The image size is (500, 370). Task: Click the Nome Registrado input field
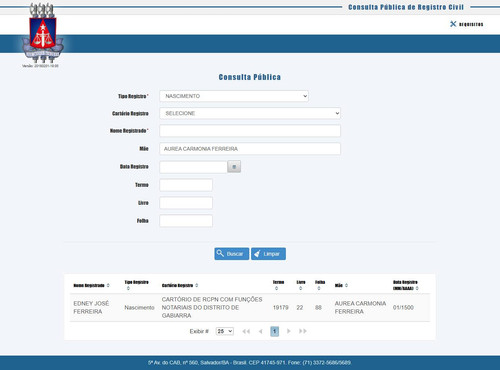coord(250,131)
